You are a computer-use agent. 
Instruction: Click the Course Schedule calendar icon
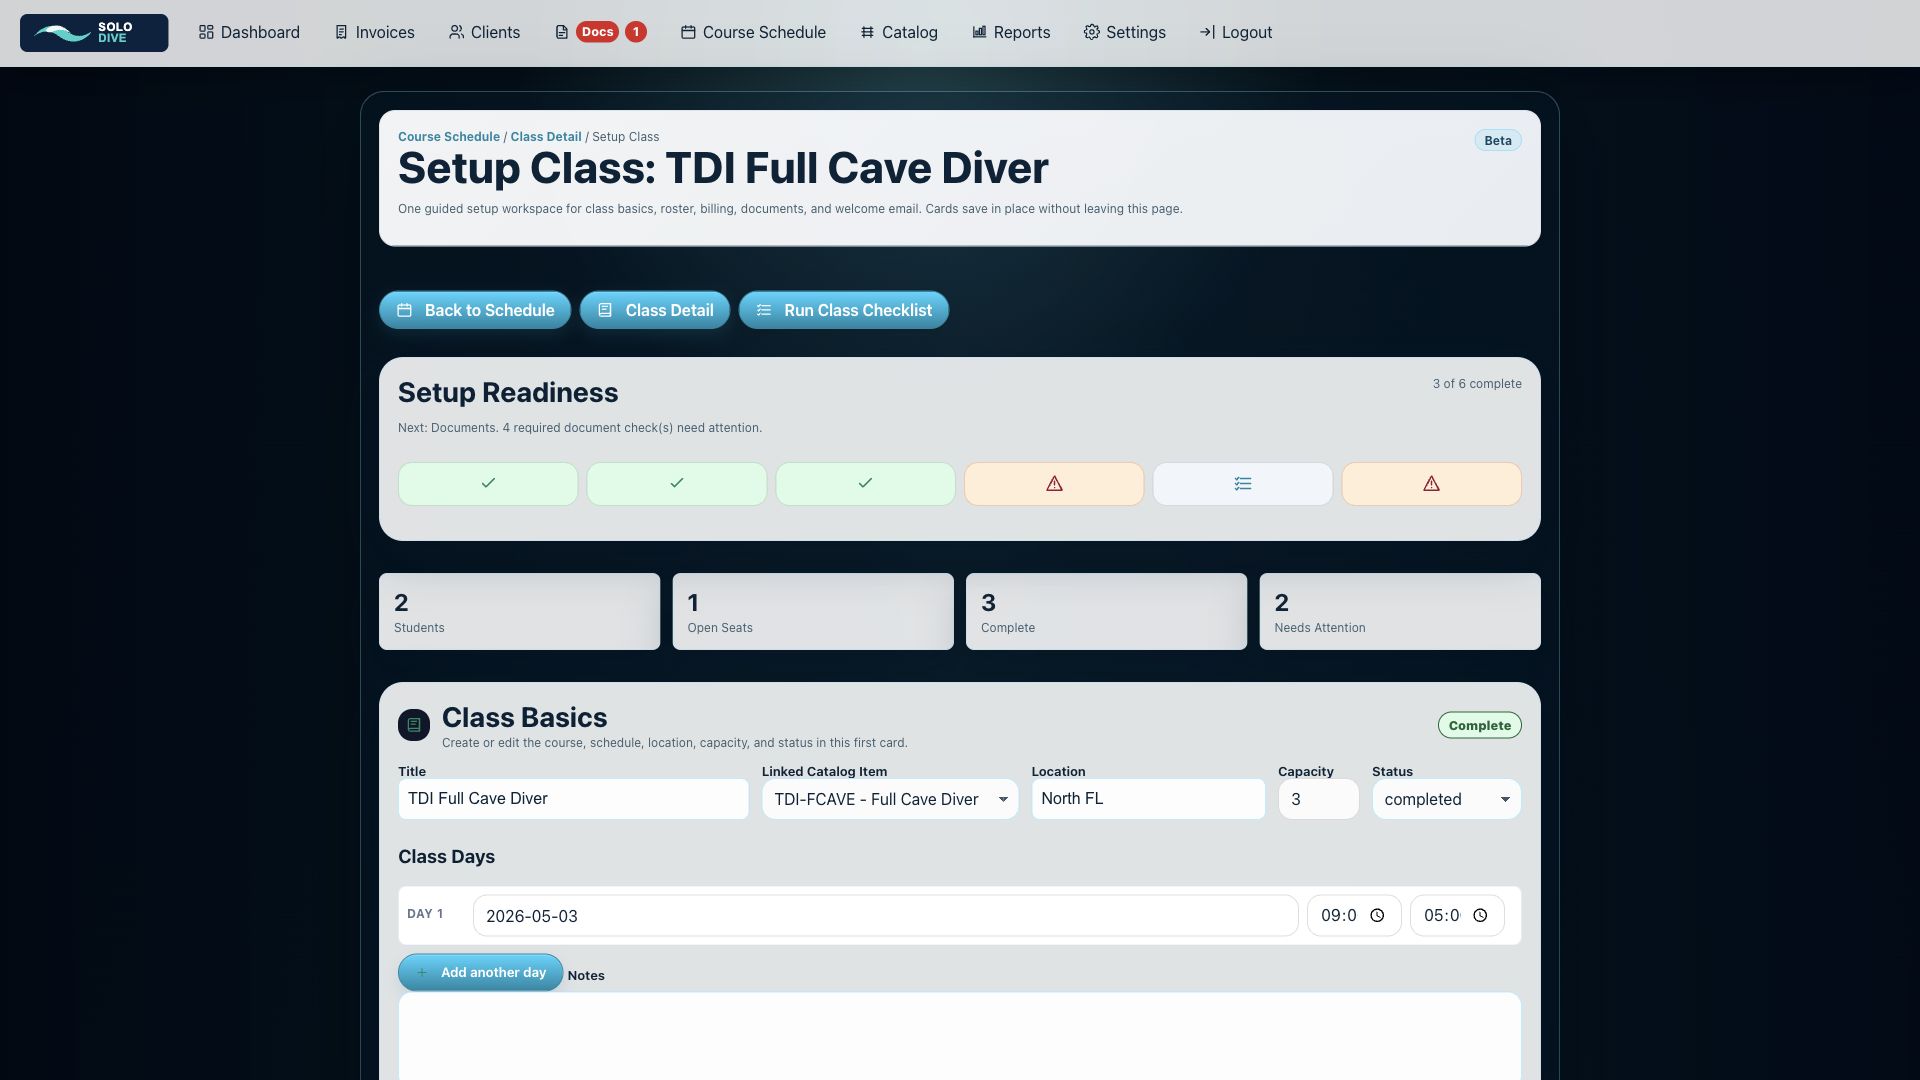point(688,33)
